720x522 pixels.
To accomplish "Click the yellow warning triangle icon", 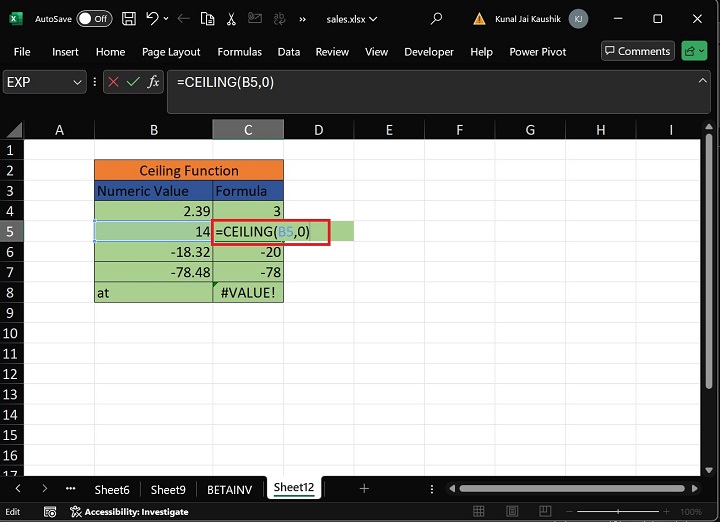I will [x=479, y=19].
